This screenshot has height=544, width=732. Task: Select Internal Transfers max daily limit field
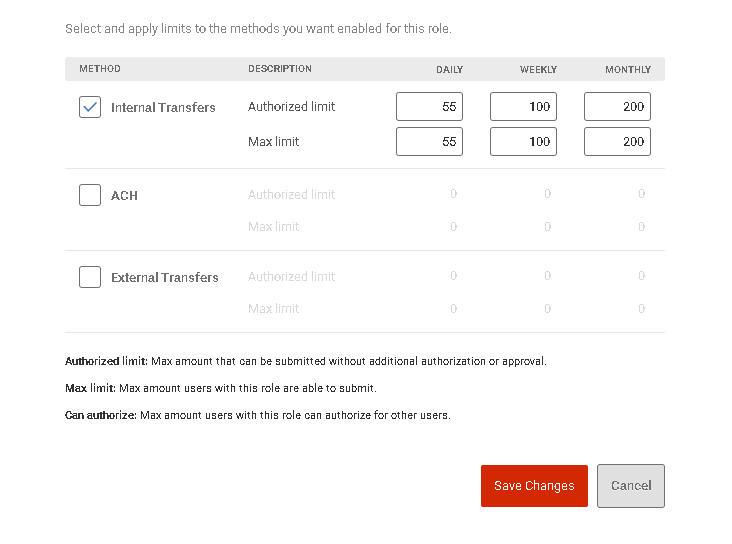429,141
